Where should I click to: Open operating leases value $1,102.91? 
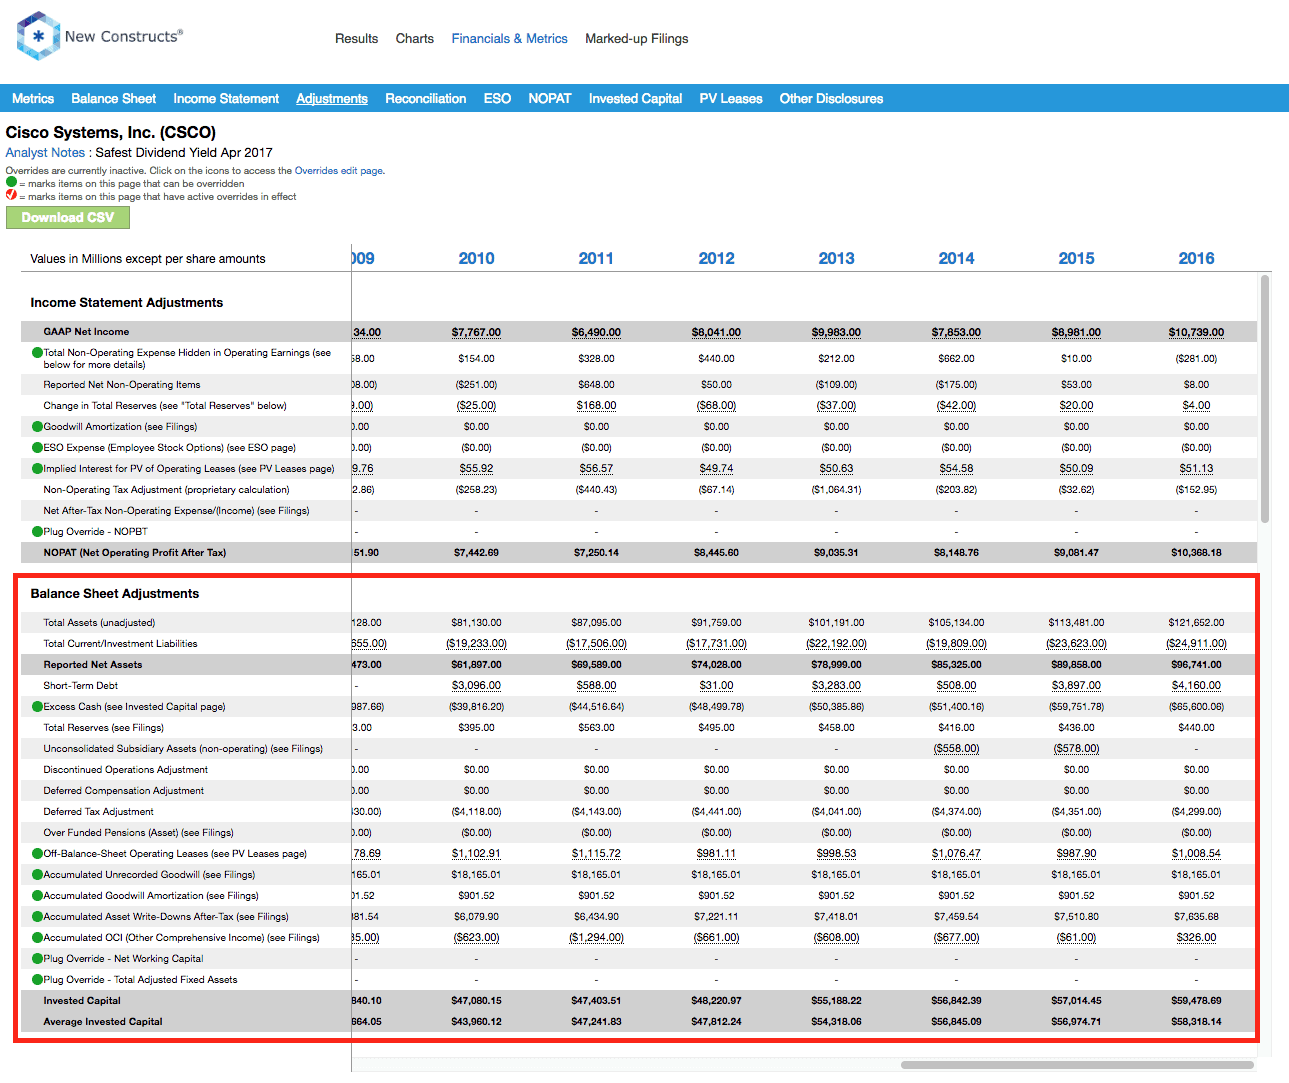[x=476, y=854]
